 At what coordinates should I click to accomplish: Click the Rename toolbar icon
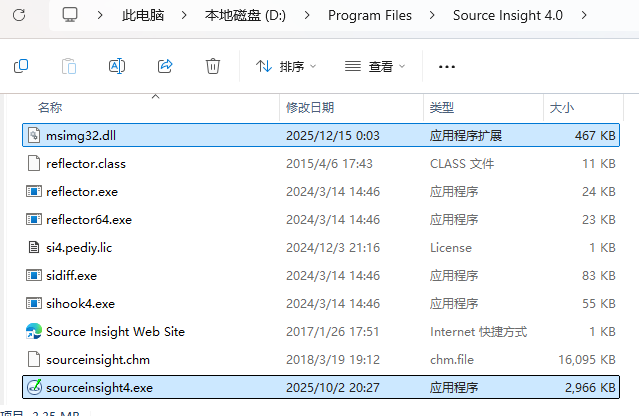coord(117,66)
